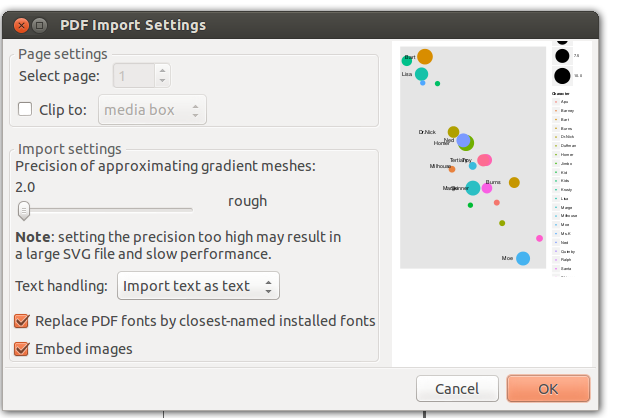Viewport: 618px width, 418px height.
Task: Increase page number with up arrow
Action: click(163, 69)
